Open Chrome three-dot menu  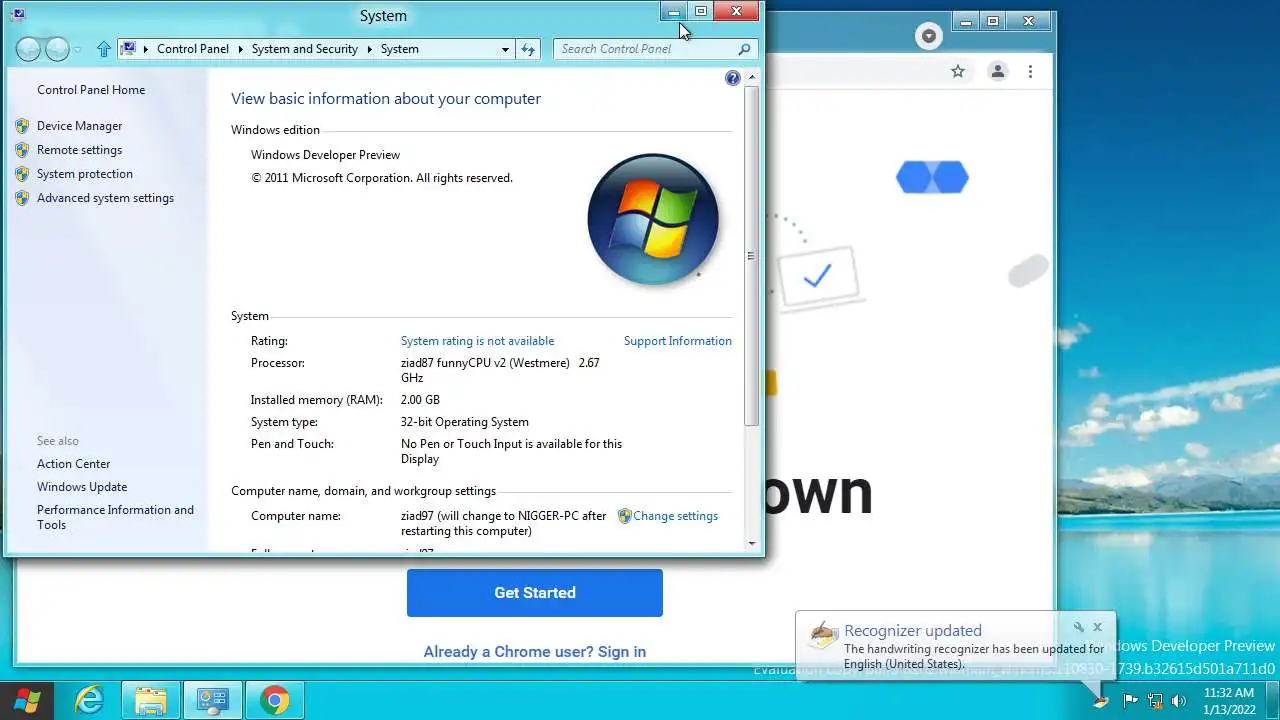(x=1030, y=71)
